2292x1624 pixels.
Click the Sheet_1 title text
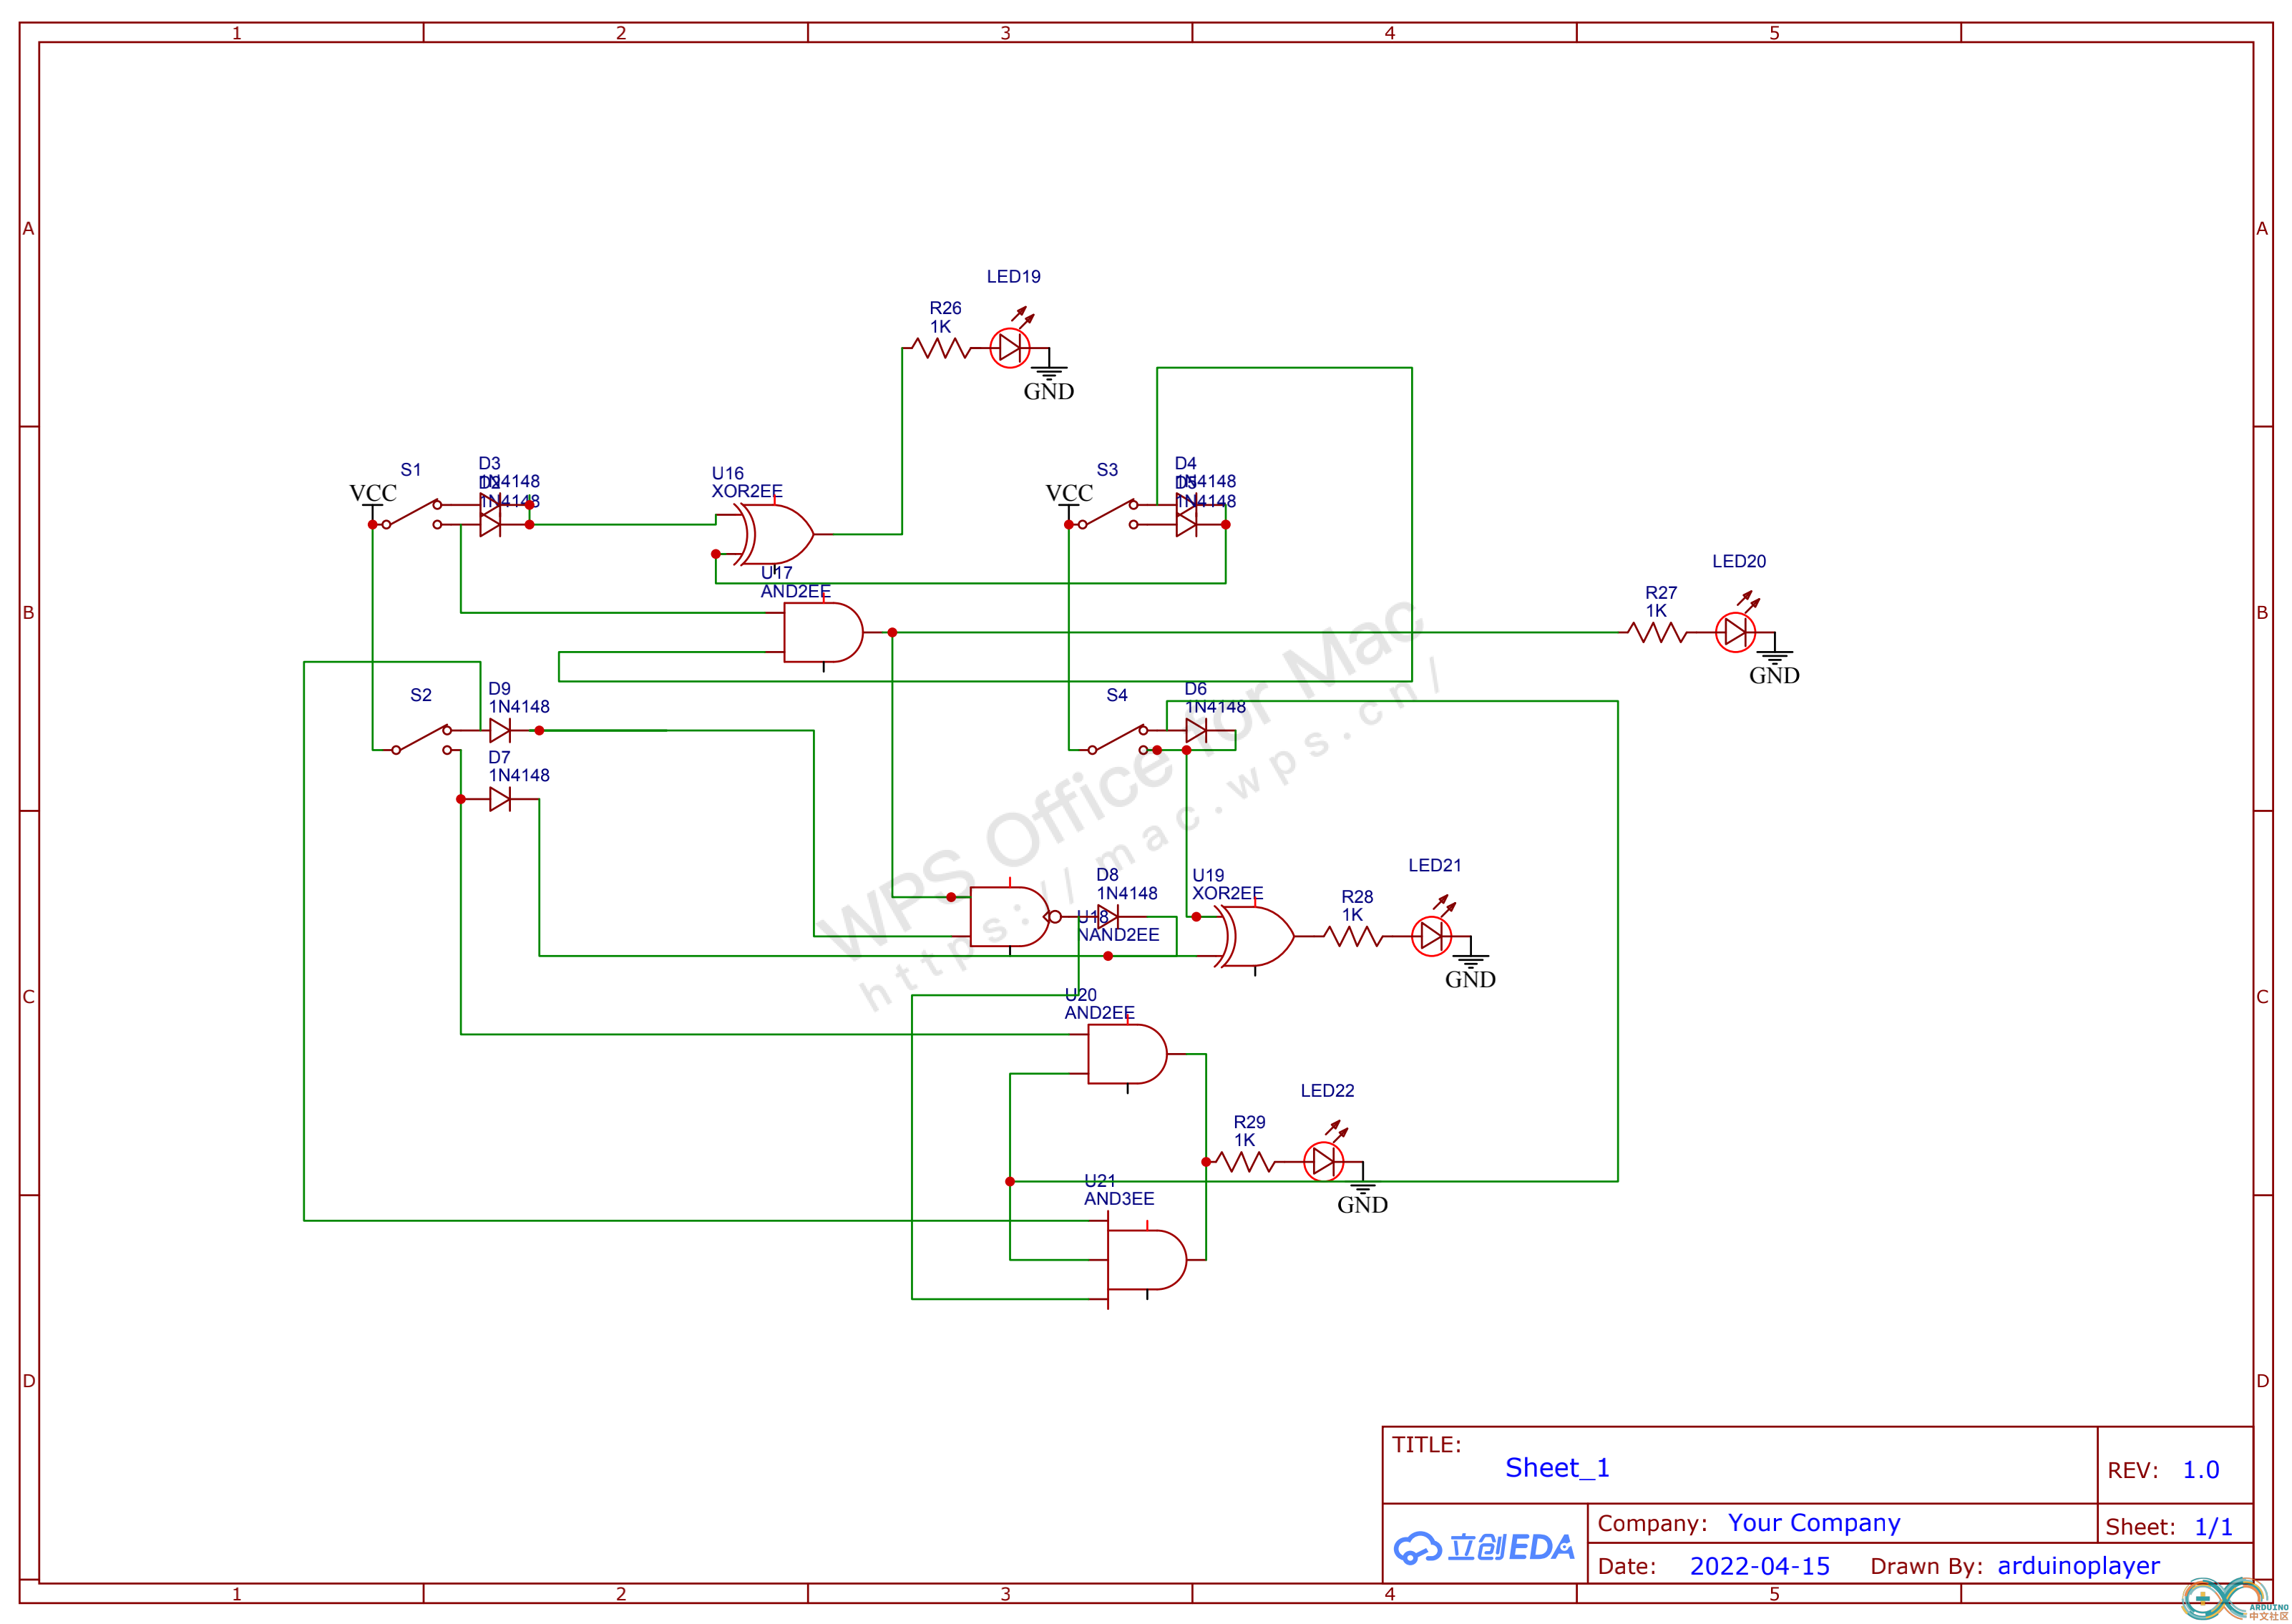coord(1557,1467)
